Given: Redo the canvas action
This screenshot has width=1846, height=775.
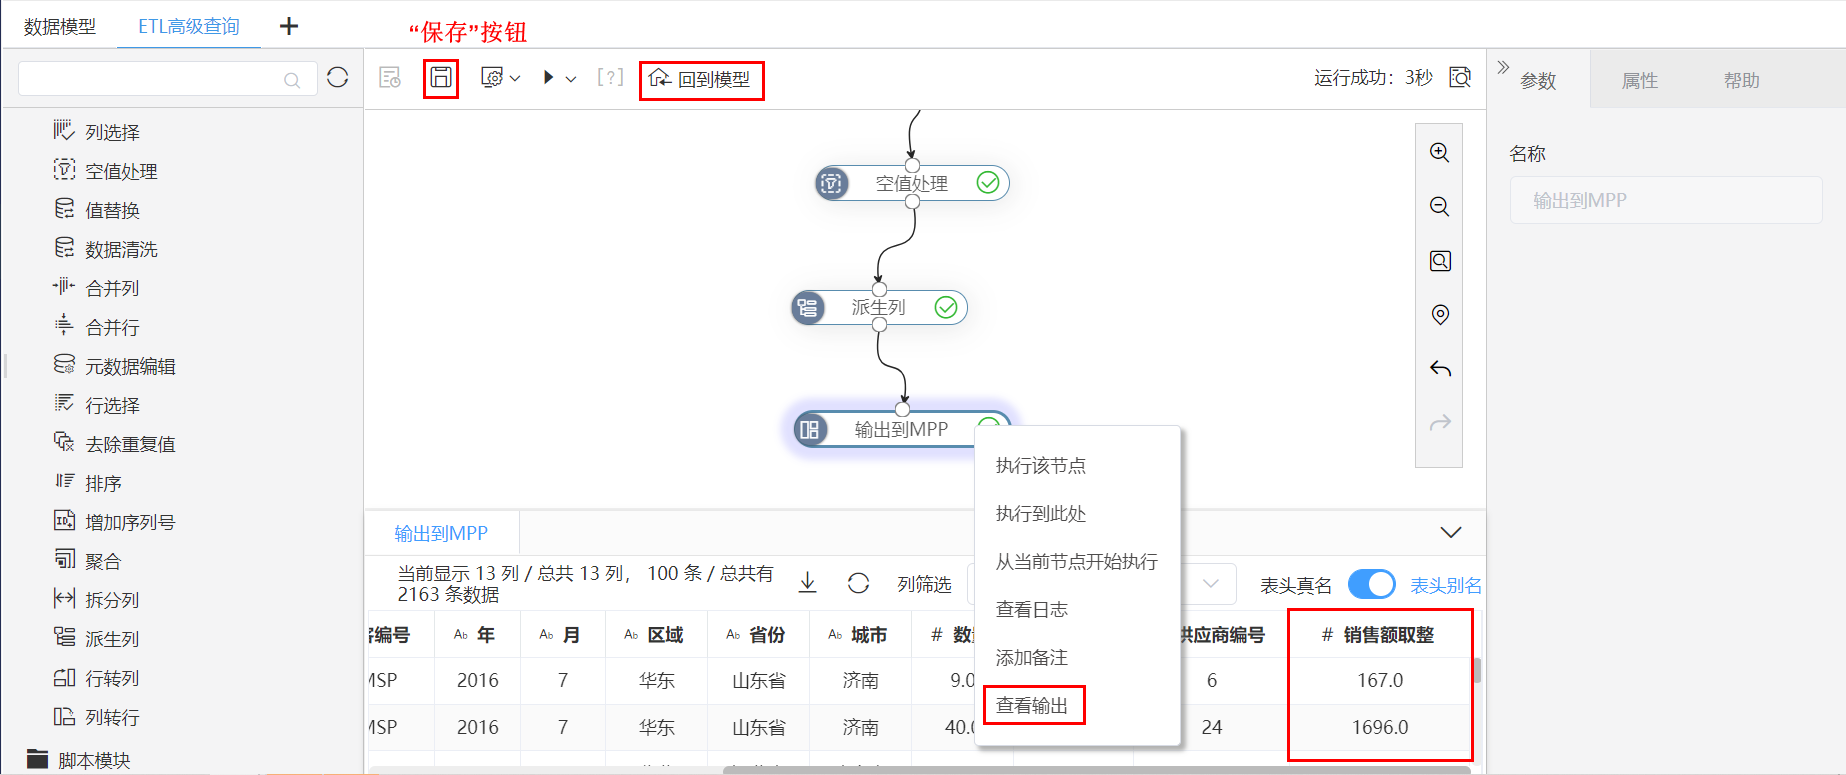Looking at the screenshot, I should [x=1440, y=423].
